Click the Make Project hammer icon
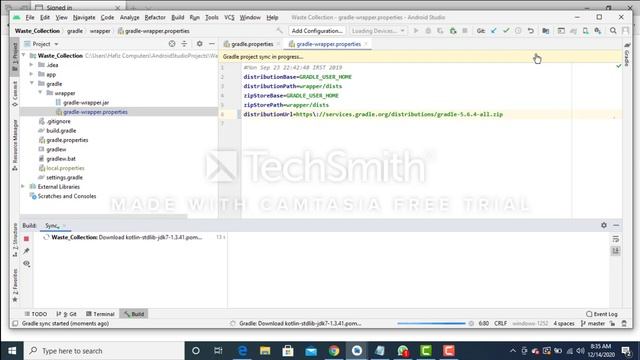The height and width of the screenshot is (360, 640). pyautogui.click(x=280, y=31)
